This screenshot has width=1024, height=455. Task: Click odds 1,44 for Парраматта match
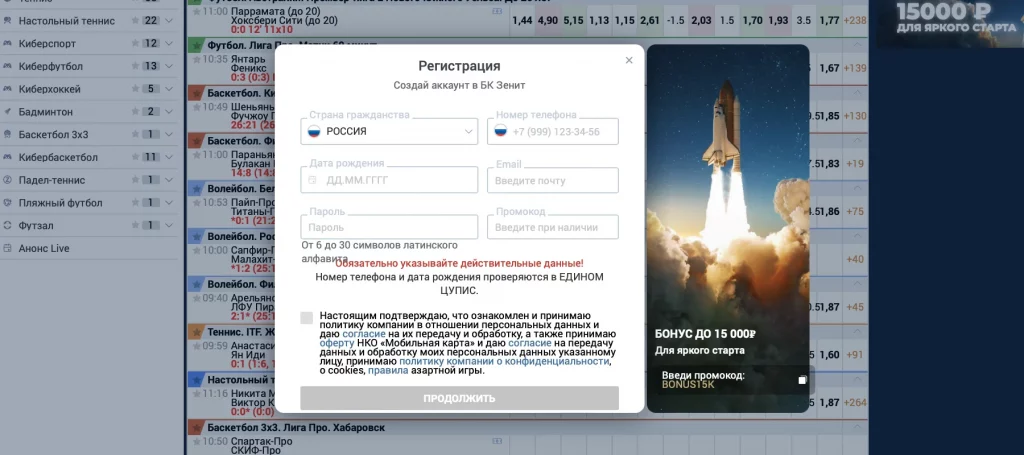[x=522, y=21]
